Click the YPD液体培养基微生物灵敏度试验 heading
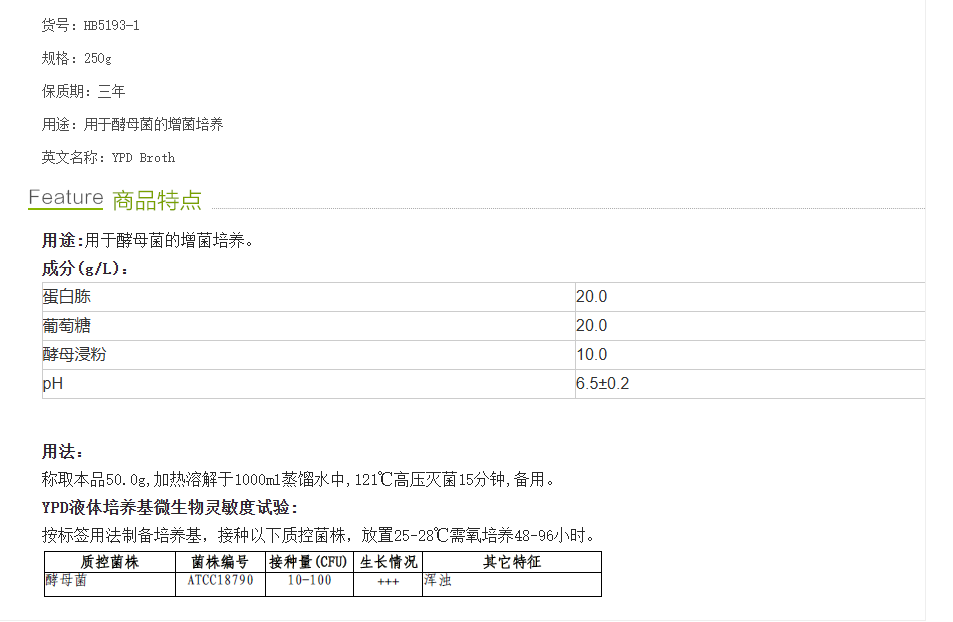The image size is (953, 622). pos(170,508)
